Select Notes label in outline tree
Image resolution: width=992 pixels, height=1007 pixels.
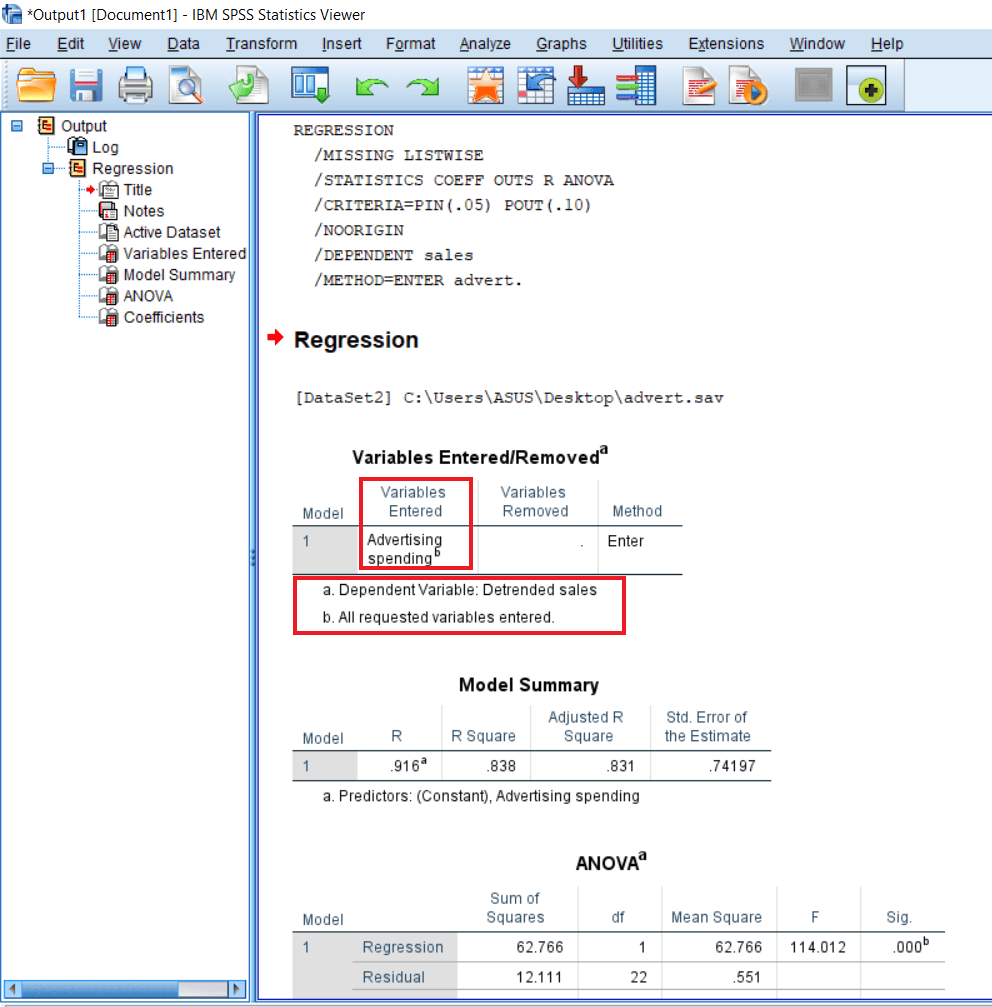(144, 211)
